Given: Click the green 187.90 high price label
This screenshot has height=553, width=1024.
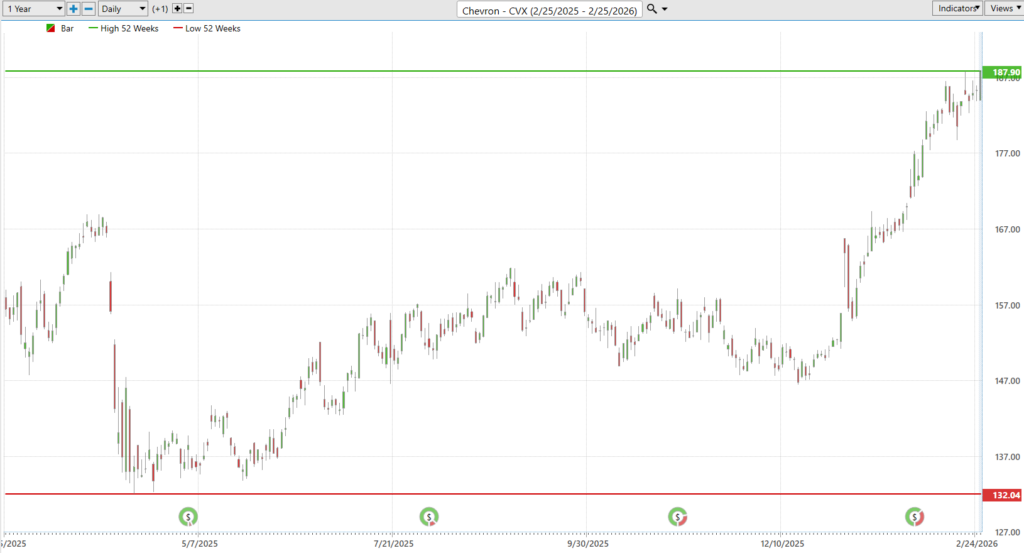Looking at the screenshot, I should pos(1002,73).
